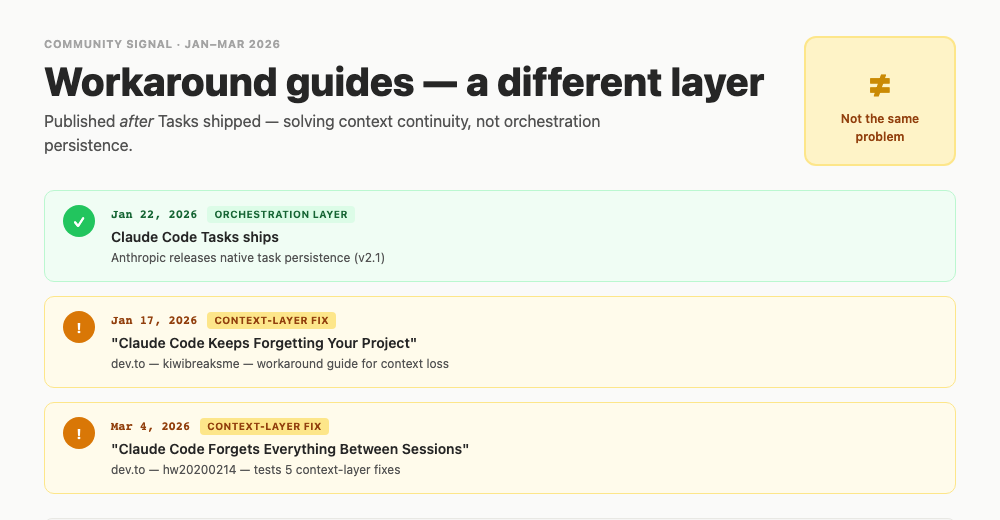The image size is (1000, 520).
Task: Click the orange warning icon beside Mar 4 entry
Action: (x=79, y=433)
